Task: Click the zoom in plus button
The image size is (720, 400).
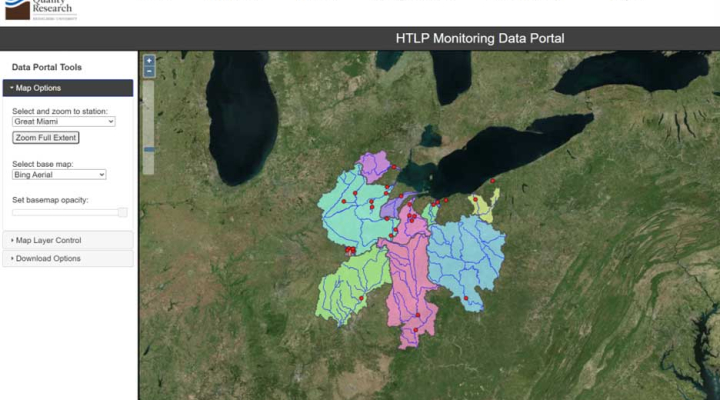Action: point(149,60)
